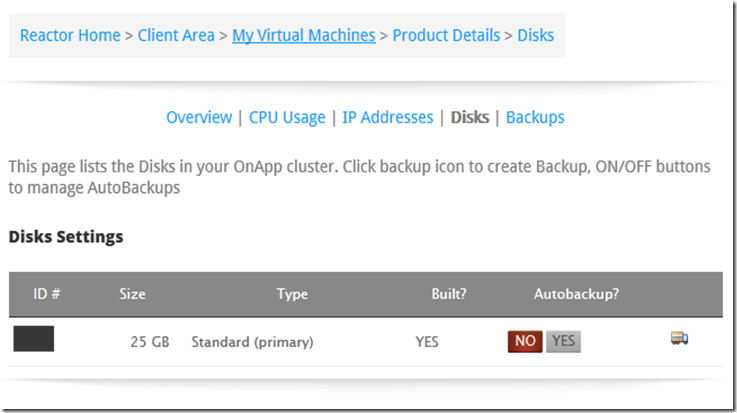Click the Standard (primary) disk type cell
Viewport: 737px width, 413px height.
[252, 342]
